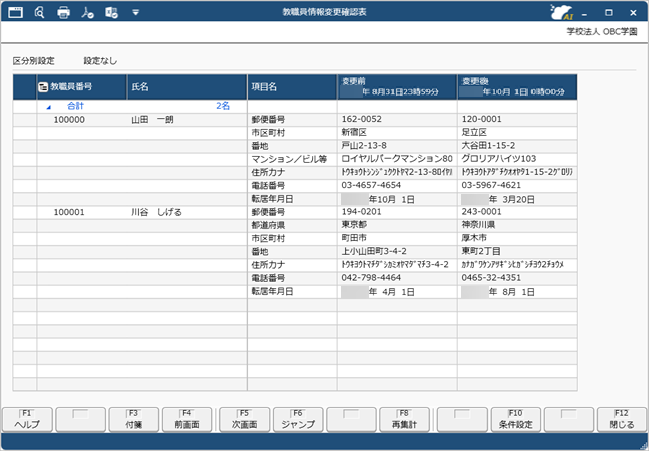
Task: Open the toolbar dropdown arrow
Action: coord(135,12)
